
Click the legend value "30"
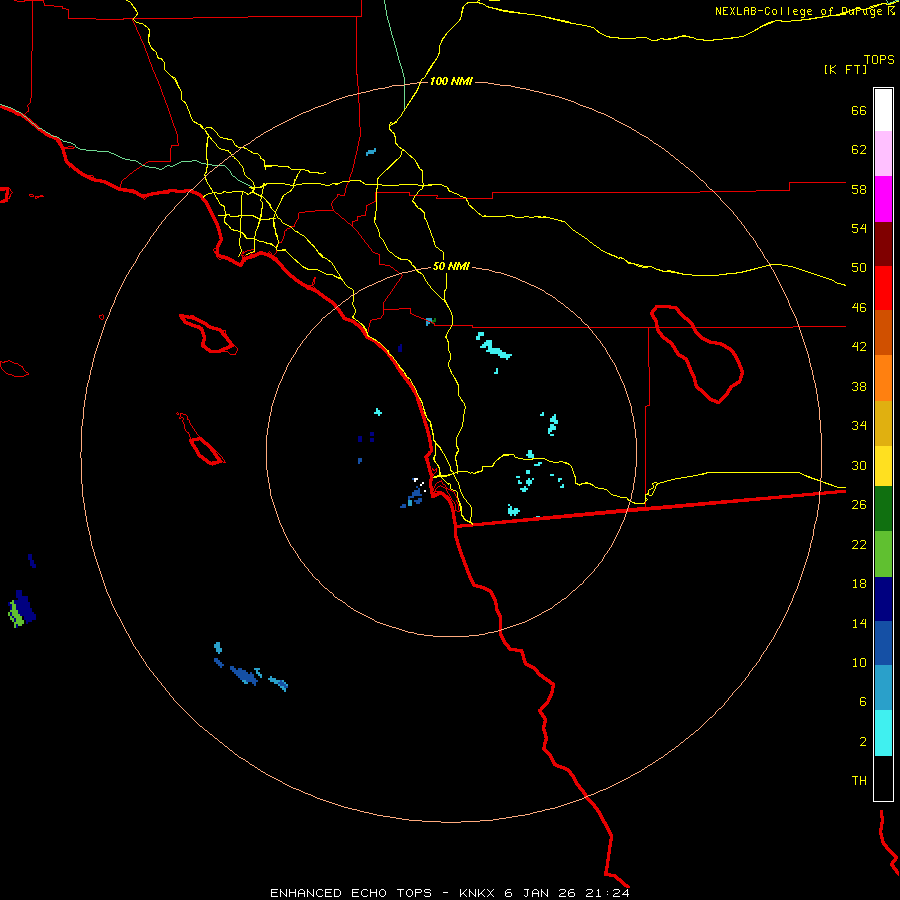[859, 465]
